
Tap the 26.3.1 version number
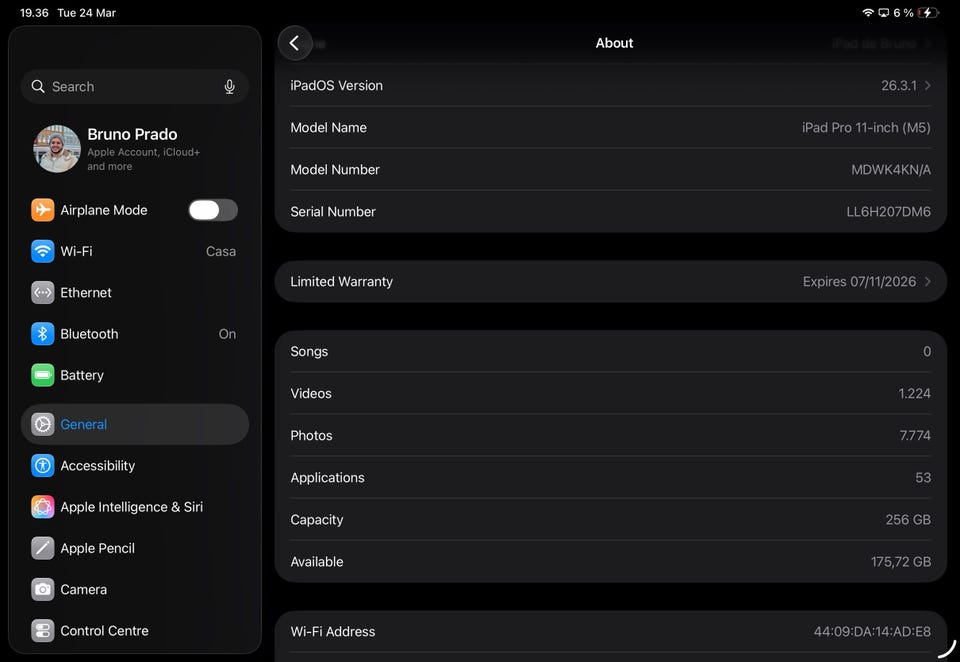pyautogui.click(x=899, y=86)
